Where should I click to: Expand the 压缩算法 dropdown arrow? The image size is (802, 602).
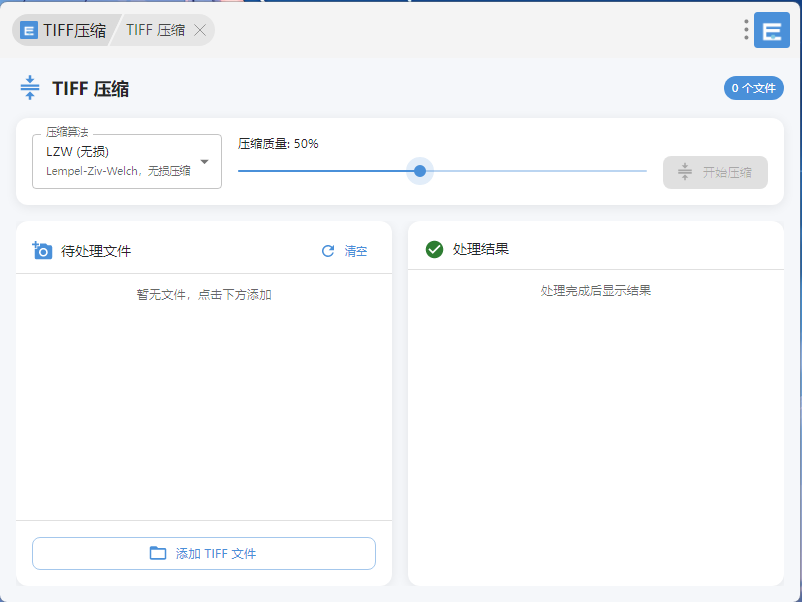click(x=204, y=162)
